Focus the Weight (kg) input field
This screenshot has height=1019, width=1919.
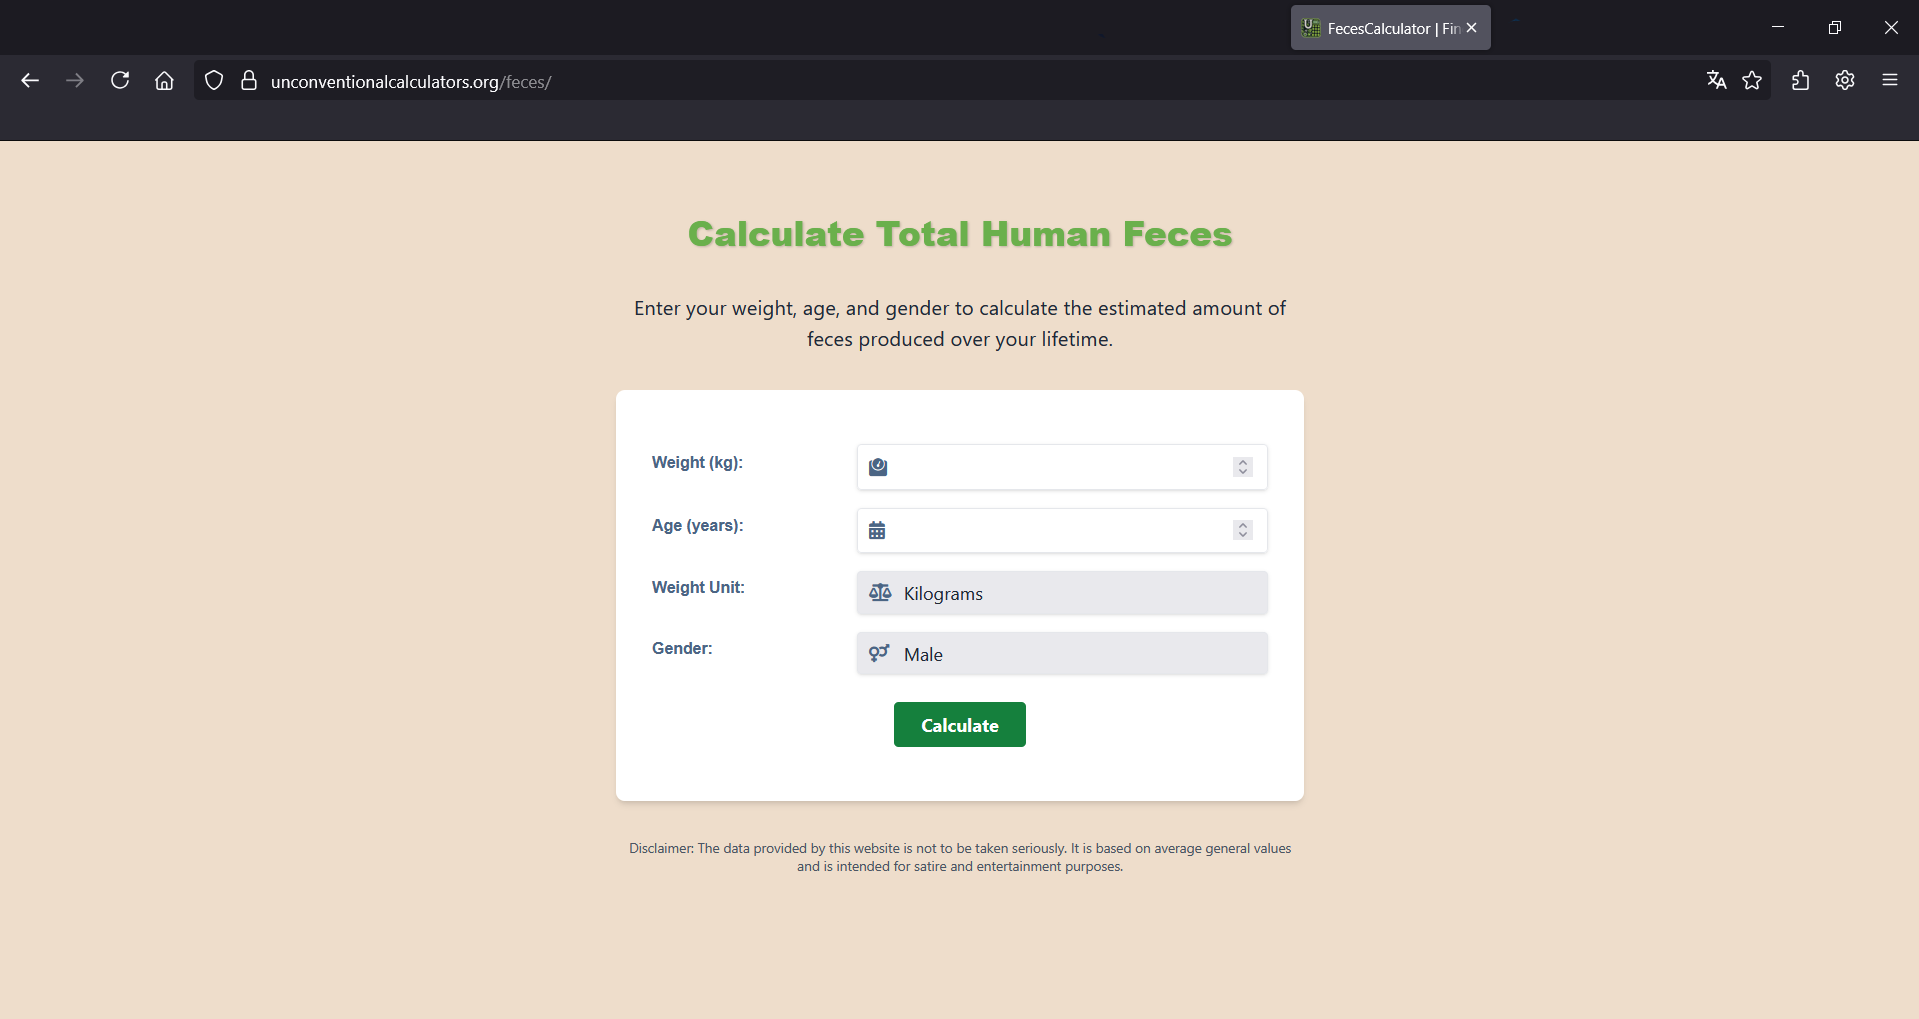coord(1062,467)
